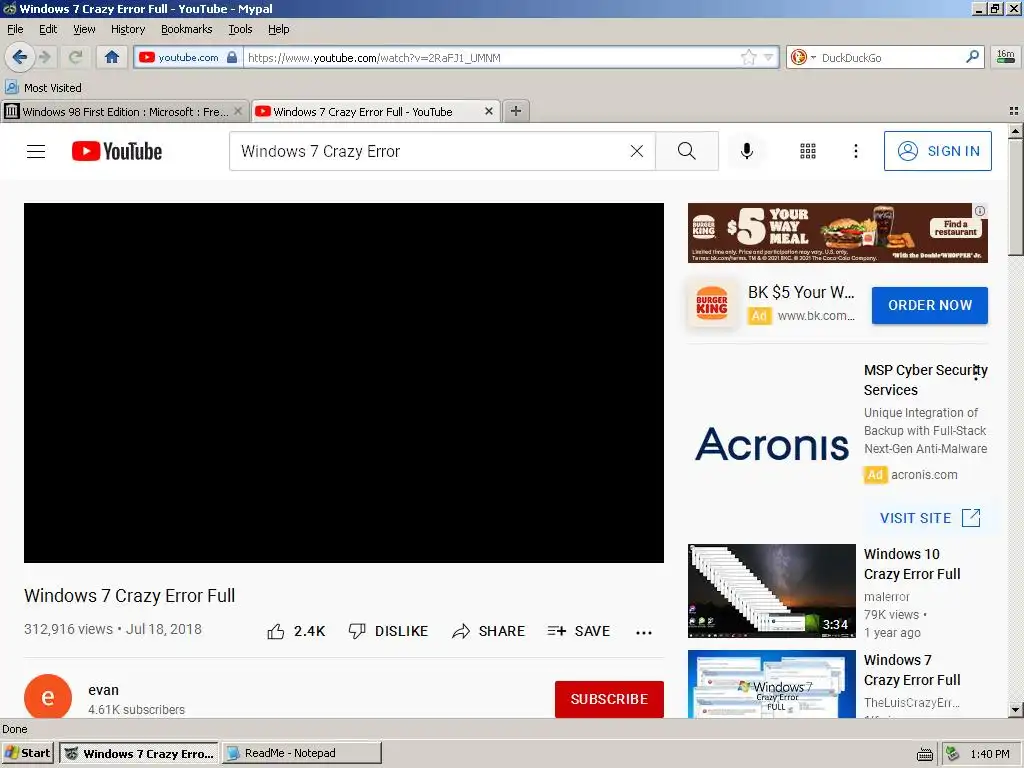Open the evan channel name link
The width and height of the screenshot is (1024, 768).
pos(103,690)
